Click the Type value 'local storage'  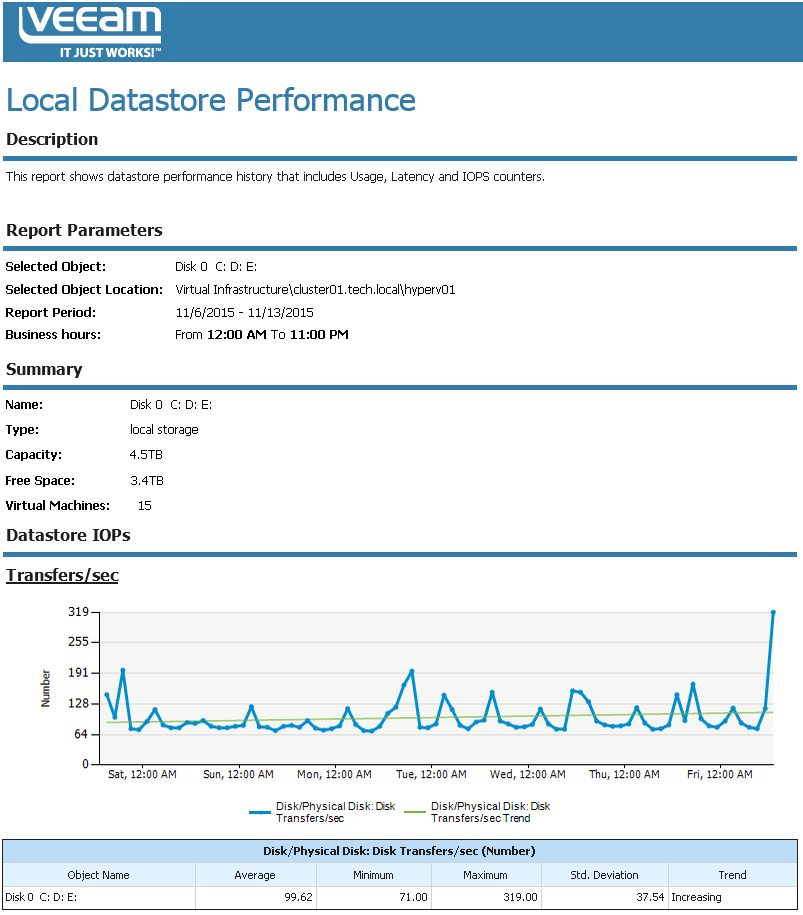click(x=164, y=430)
